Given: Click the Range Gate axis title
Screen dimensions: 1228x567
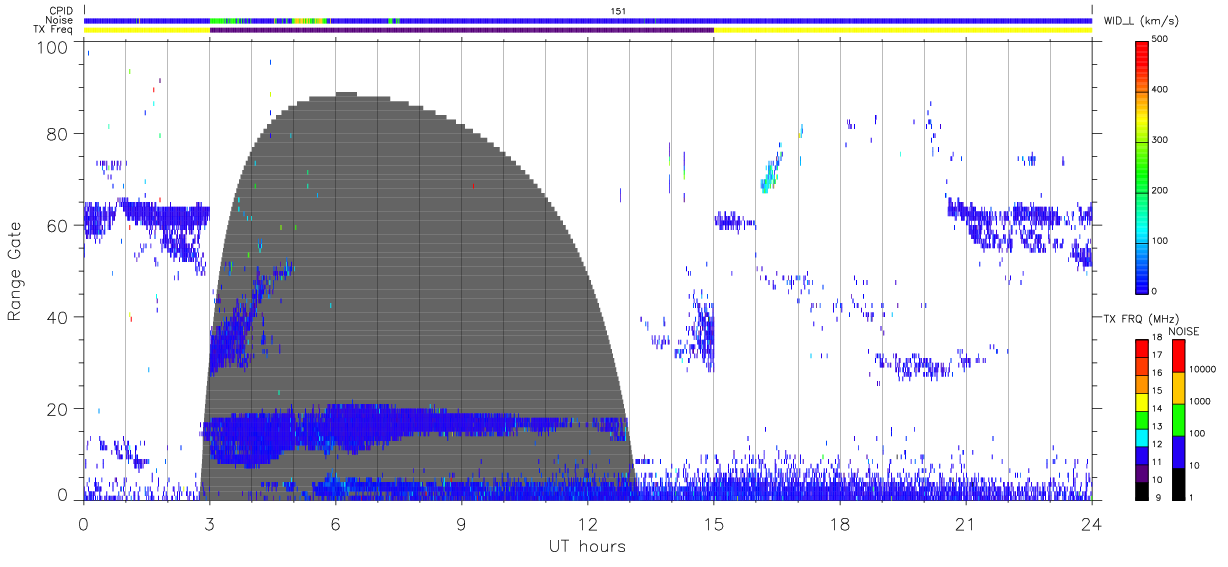Looking at the screenshot, I should click(x=15, y=272).
